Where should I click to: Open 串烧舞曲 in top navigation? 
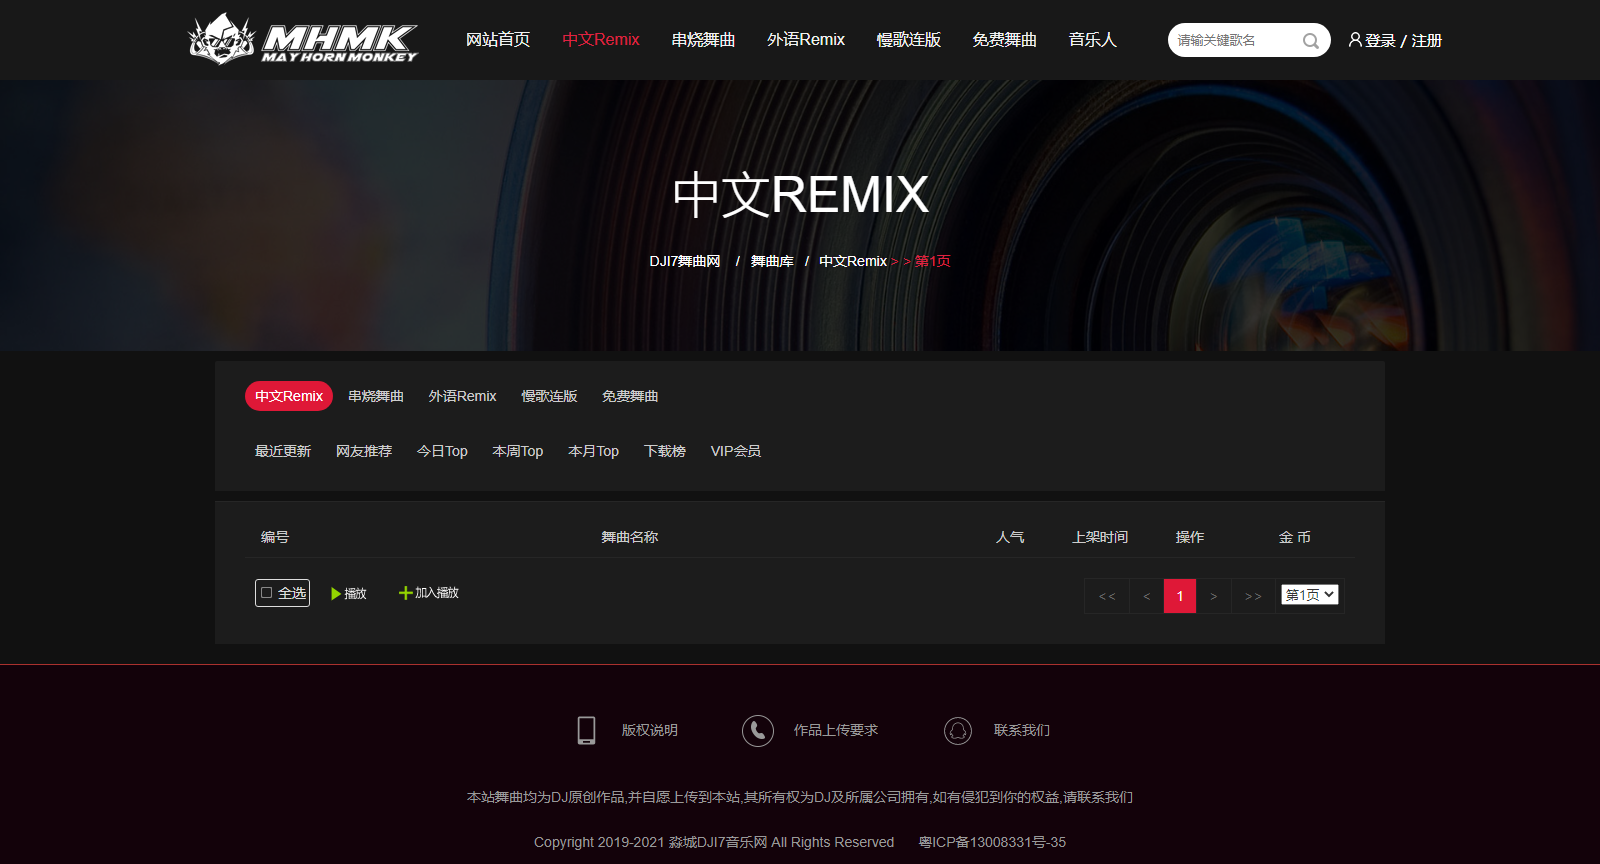[x=703, y=40]
